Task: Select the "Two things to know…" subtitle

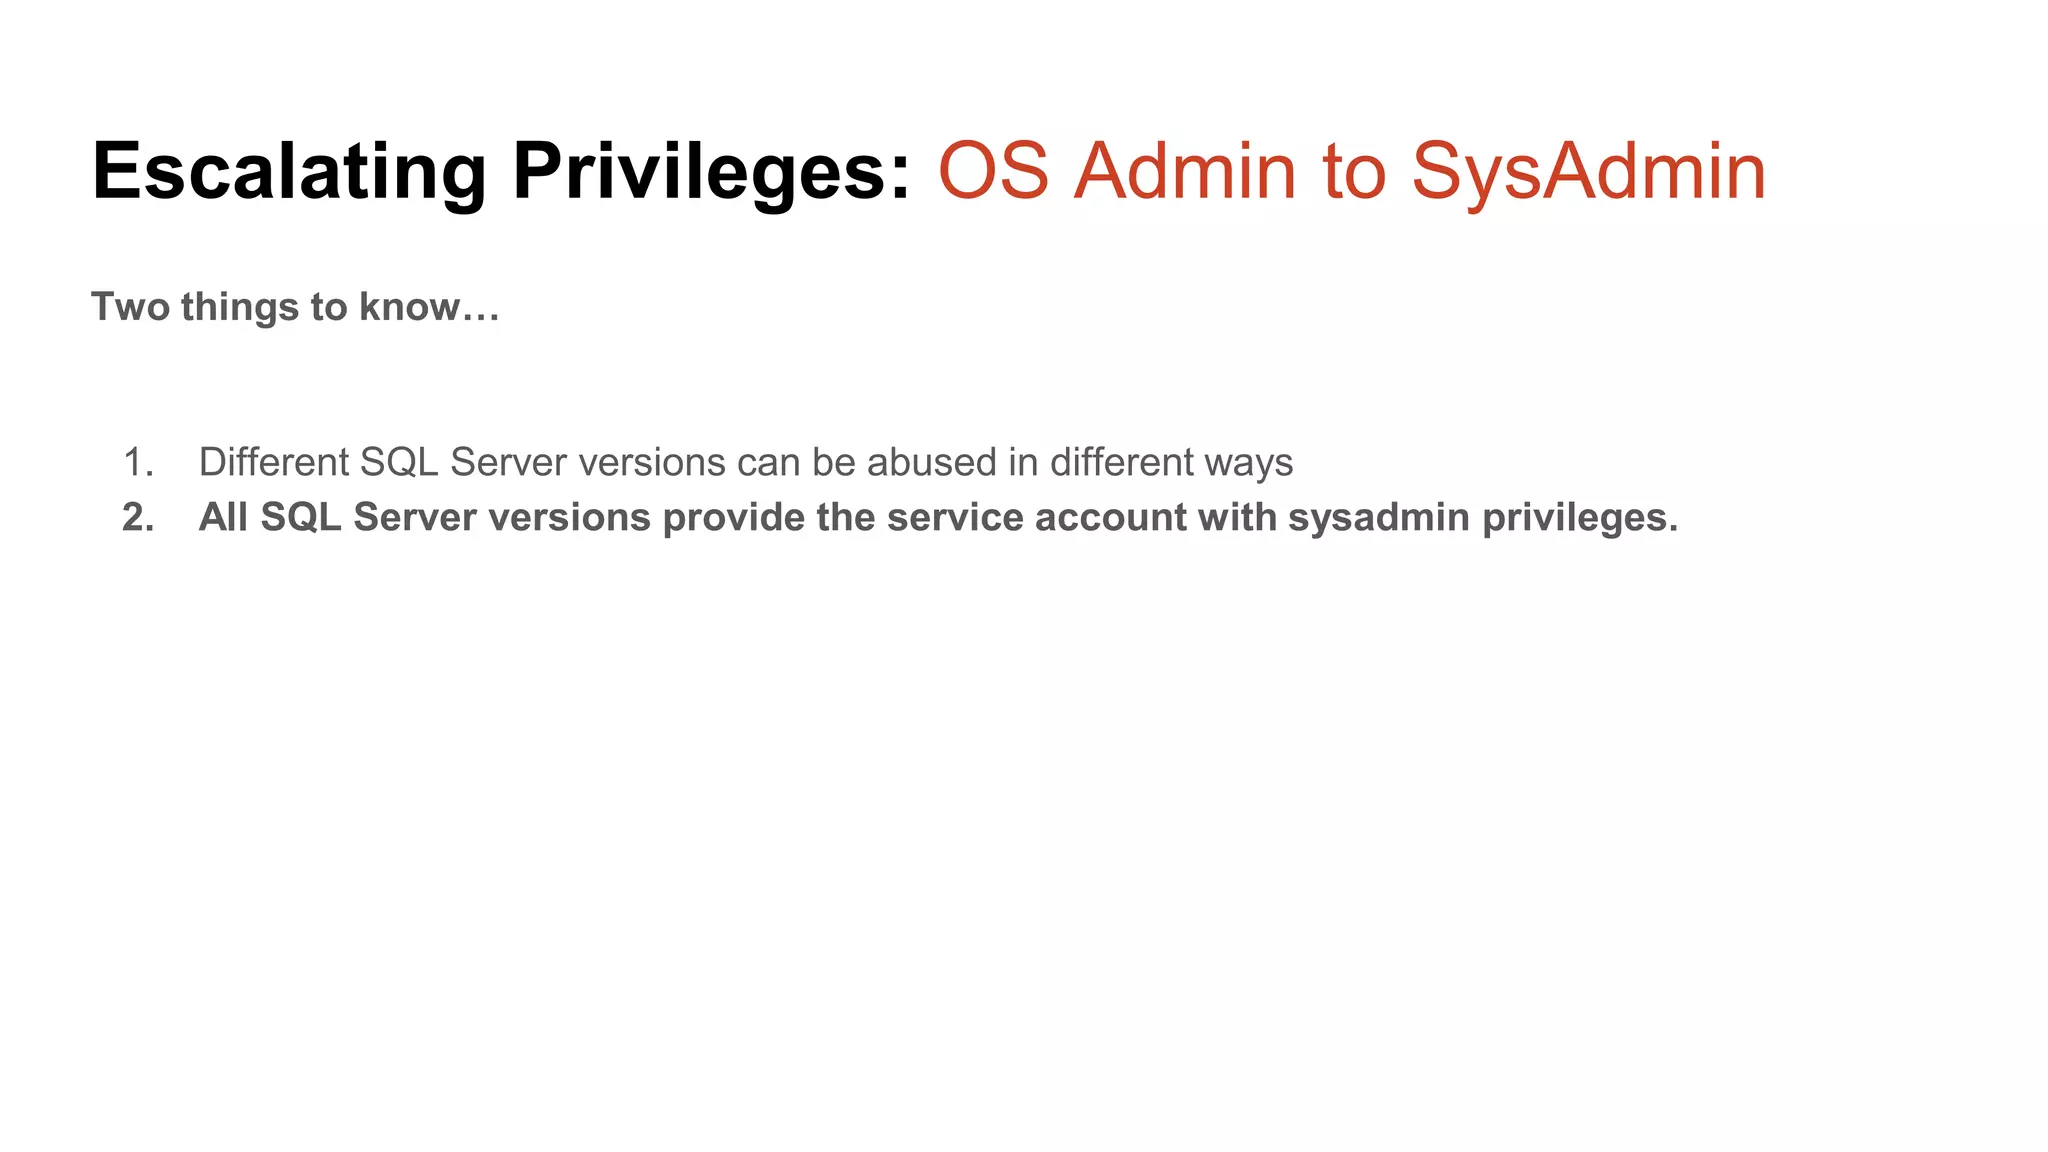Action: point(295,307)
